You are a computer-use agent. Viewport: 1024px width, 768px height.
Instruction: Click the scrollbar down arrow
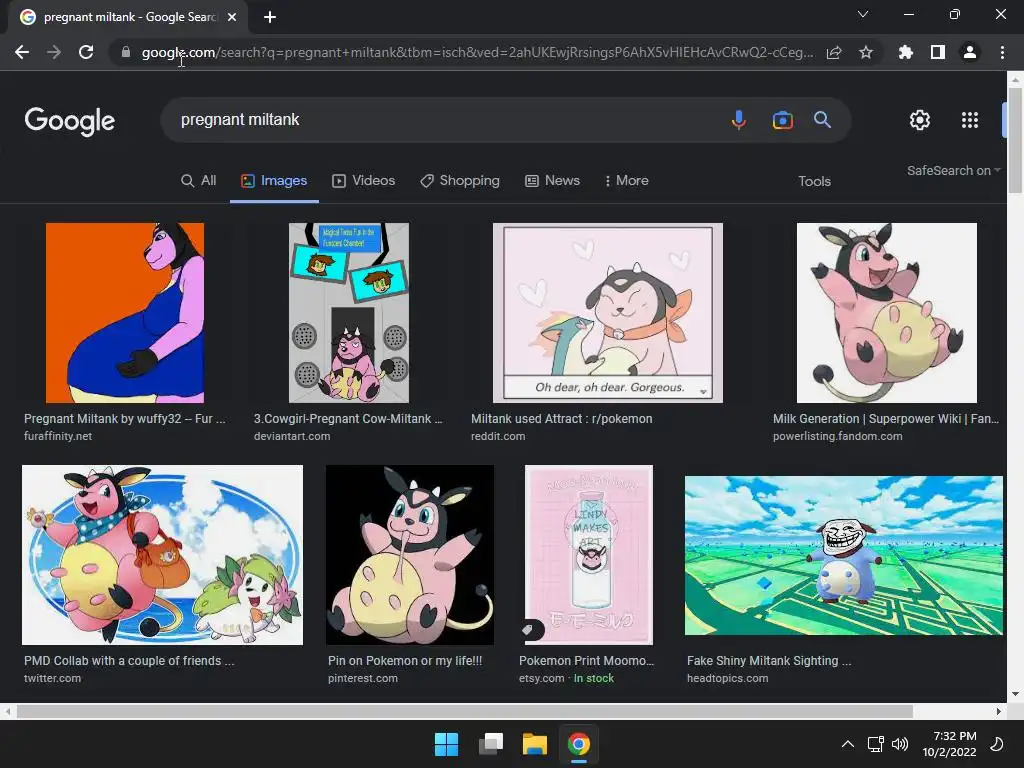click(x=1015, y=694)
